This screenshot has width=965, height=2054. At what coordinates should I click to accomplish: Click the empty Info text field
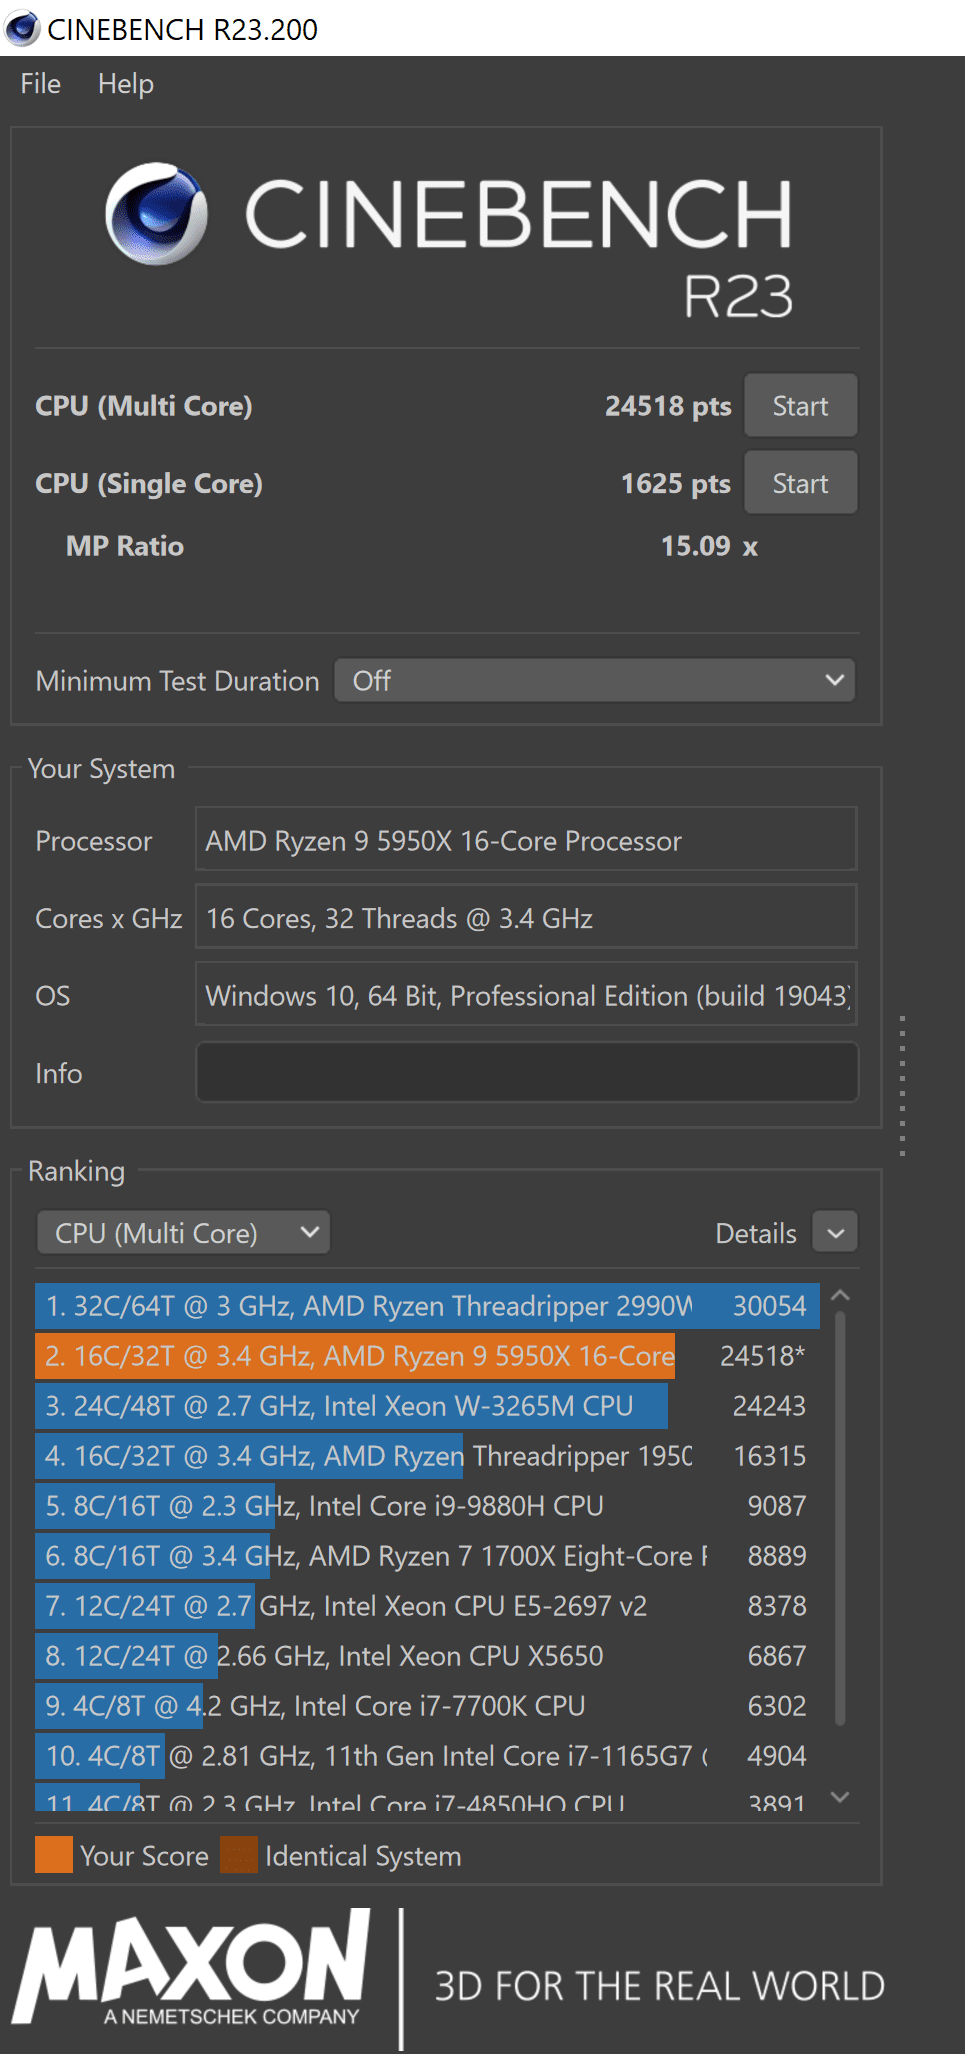pyautogui.click(x=527, y=1073)
